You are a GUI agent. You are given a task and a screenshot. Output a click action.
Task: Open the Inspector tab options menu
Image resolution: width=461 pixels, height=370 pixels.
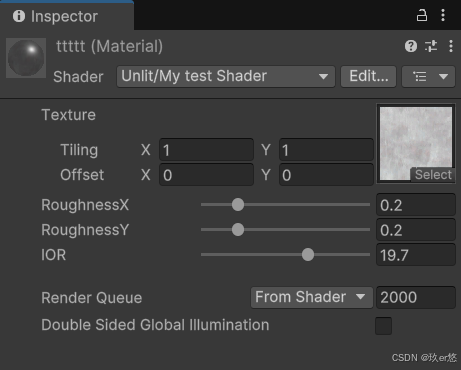443,15
